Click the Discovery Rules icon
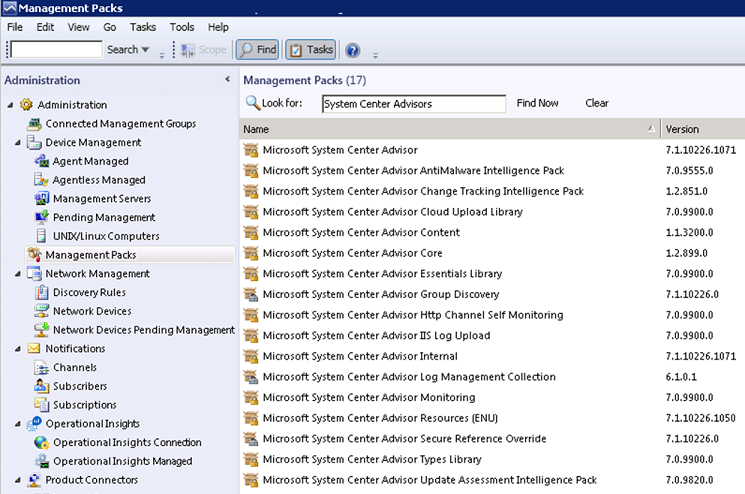This screenshot has height=494, width=745. 42,292
